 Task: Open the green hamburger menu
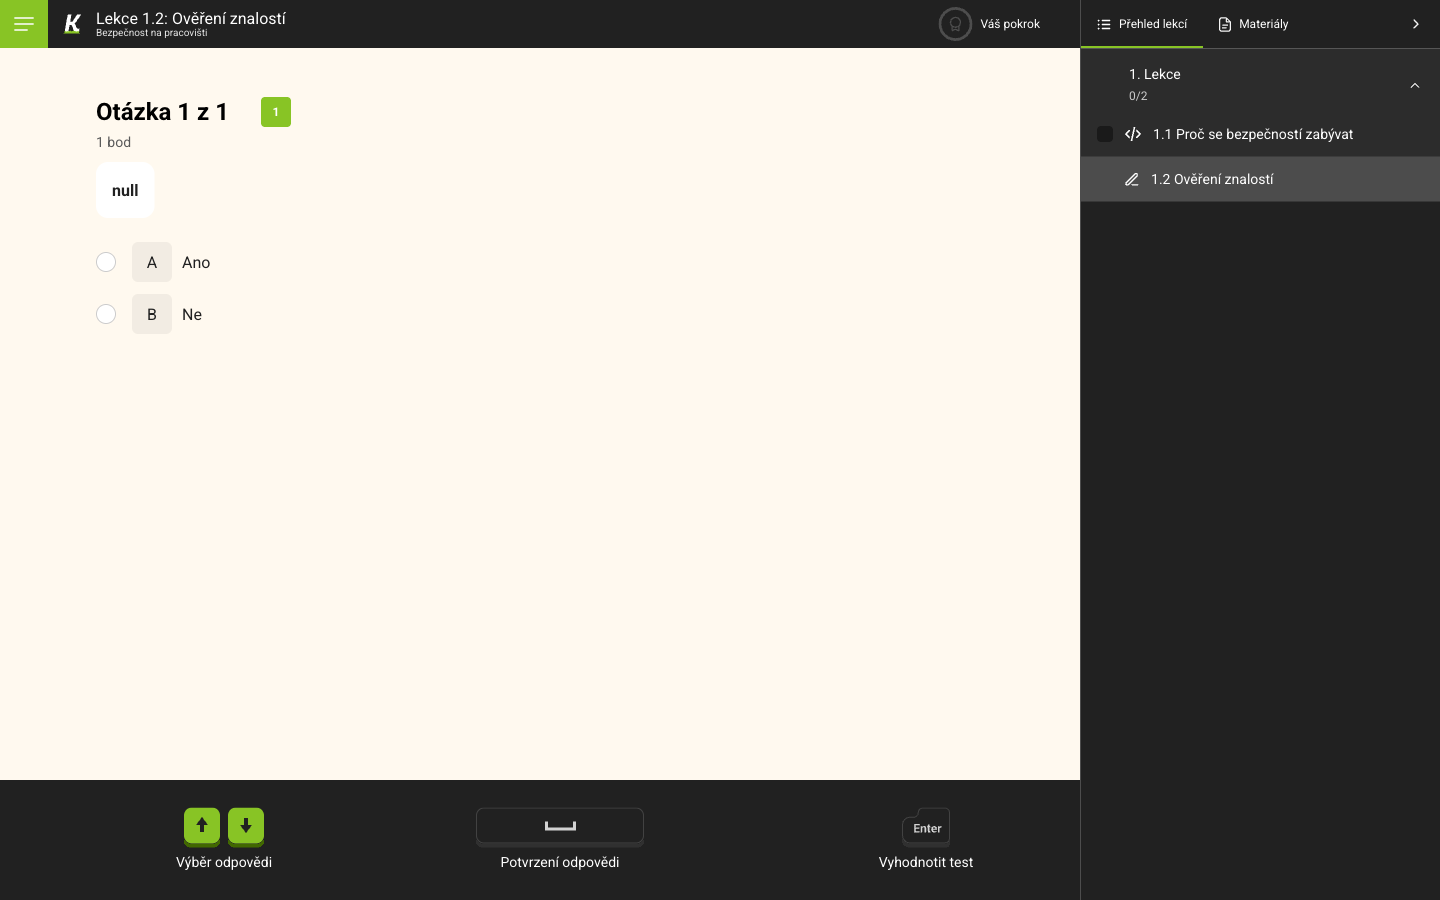[24, 24]
